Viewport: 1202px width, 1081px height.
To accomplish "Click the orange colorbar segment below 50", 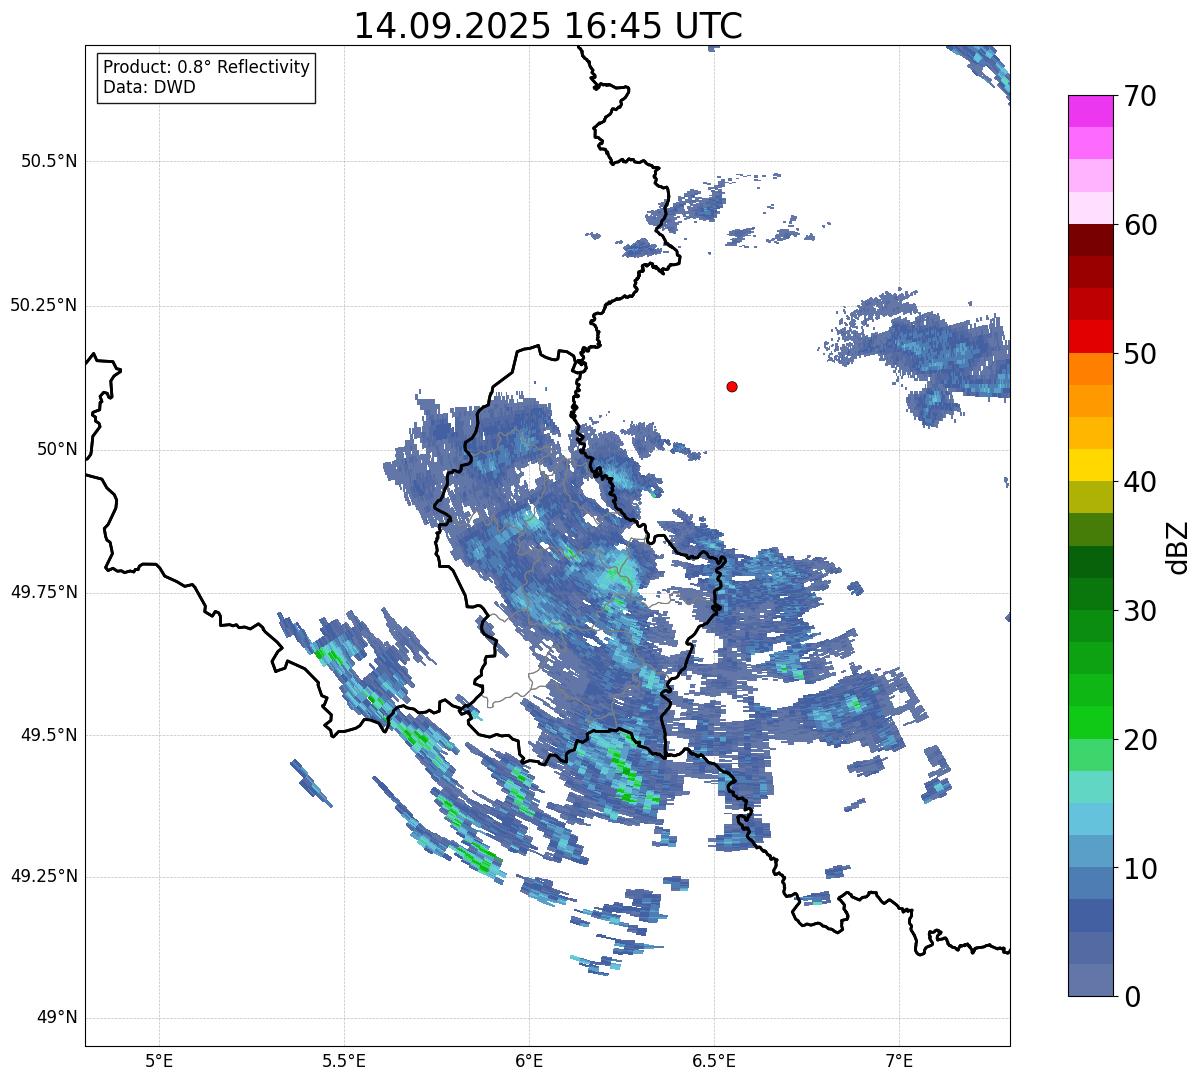I will point(1090,369).
